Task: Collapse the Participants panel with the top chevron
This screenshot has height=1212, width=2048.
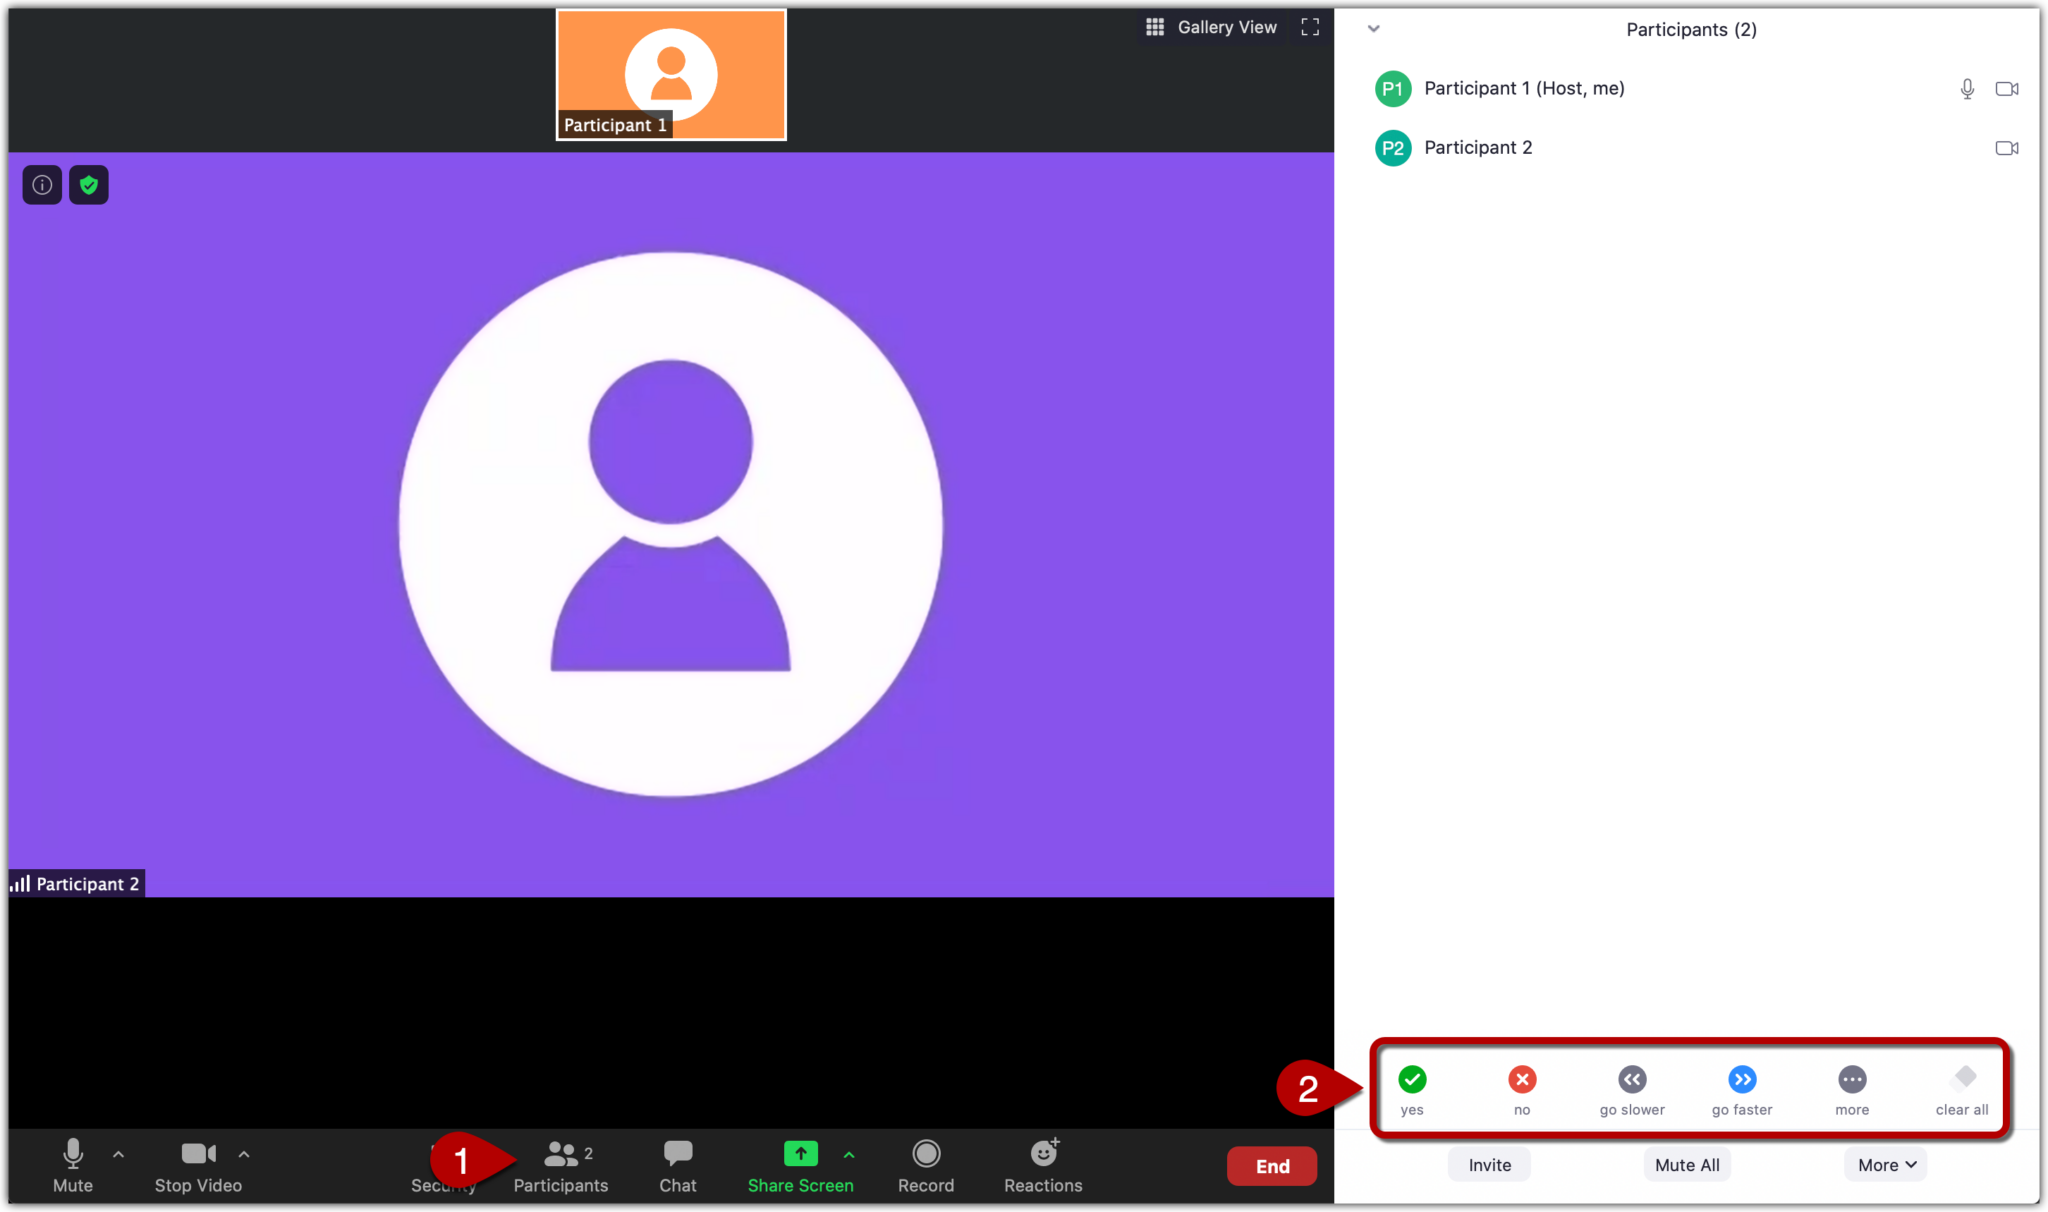Action: [1374, 29]
